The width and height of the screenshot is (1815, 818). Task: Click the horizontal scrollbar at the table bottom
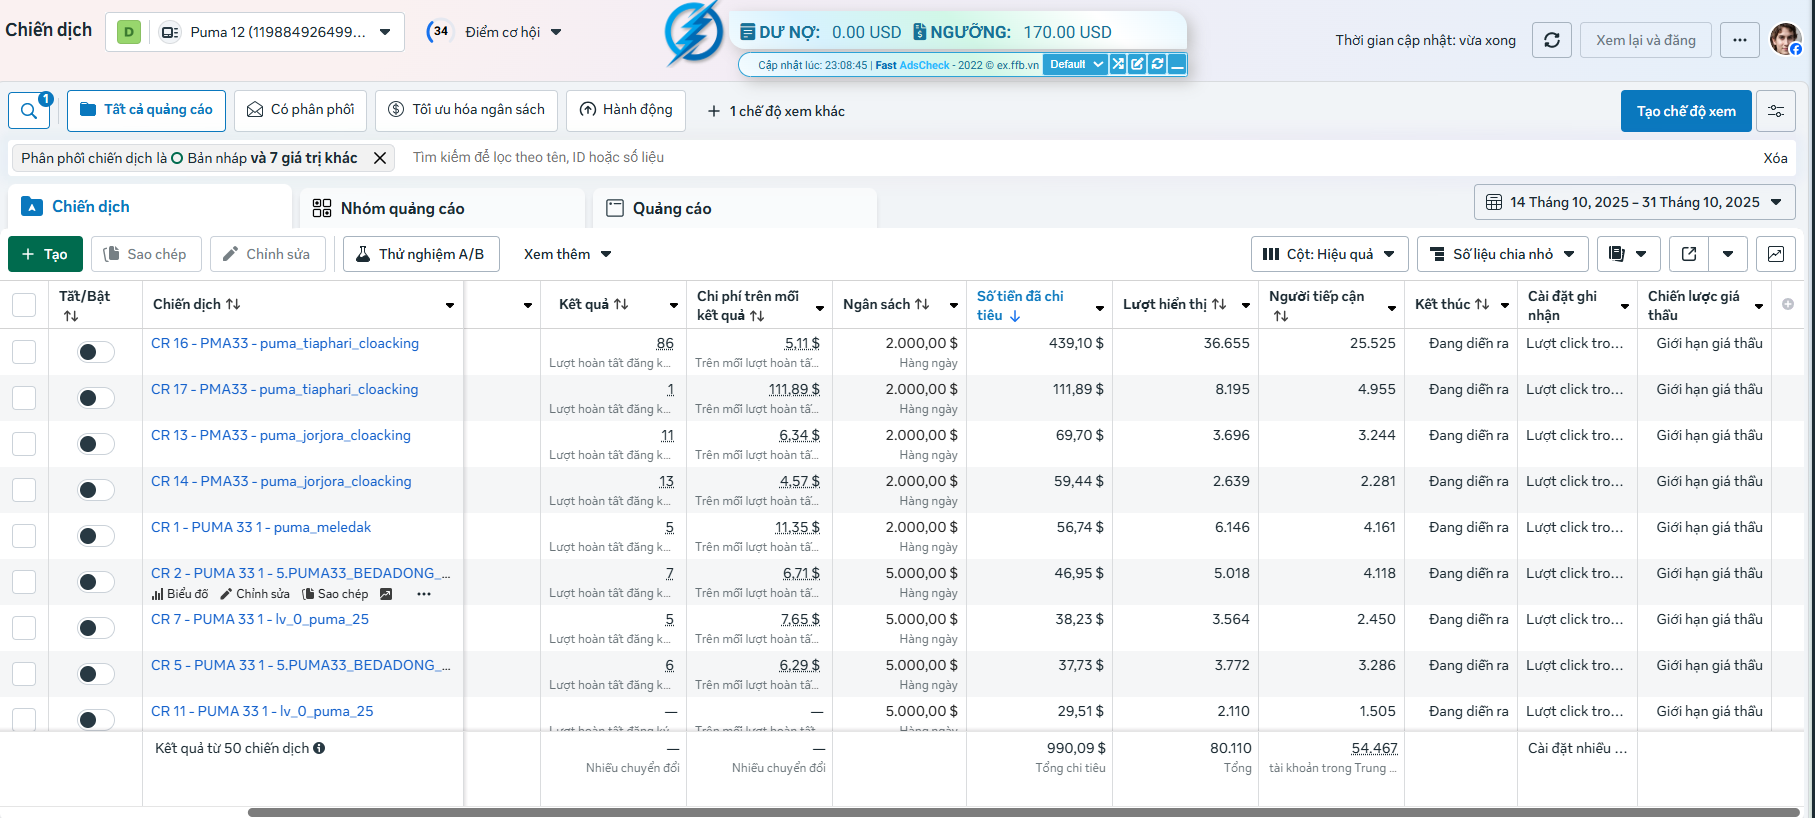[x=1023, y=812]
